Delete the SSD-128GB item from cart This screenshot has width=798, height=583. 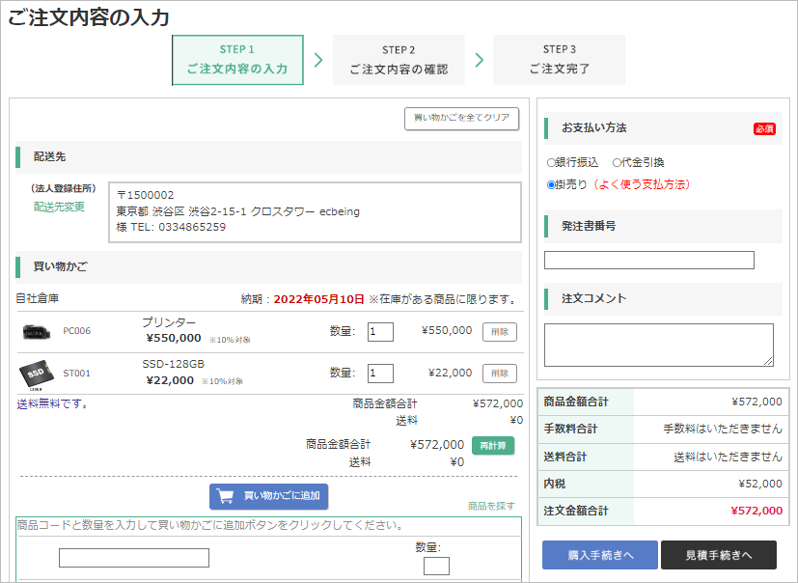pyautogui.click(x=499, y=373)
